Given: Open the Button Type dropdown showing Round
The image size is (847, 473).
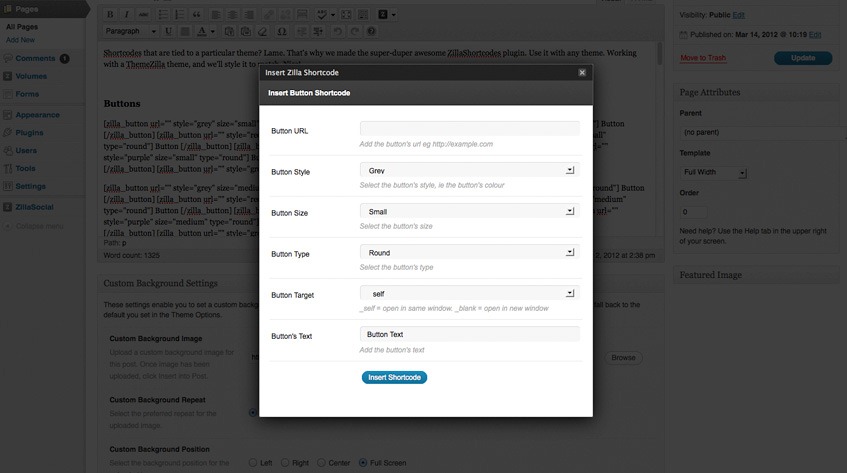Looking at the screenshot, I should [x=469, y=252].
